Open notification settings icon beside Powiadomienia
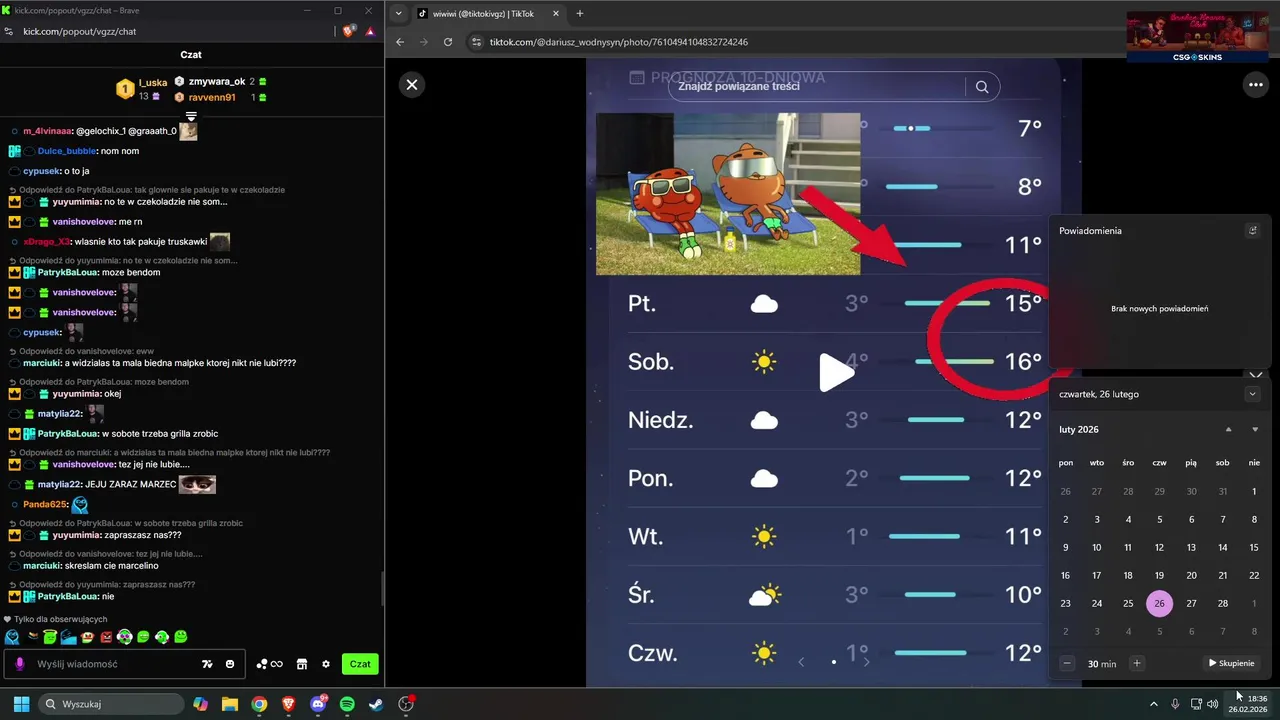 (1252, 230)
